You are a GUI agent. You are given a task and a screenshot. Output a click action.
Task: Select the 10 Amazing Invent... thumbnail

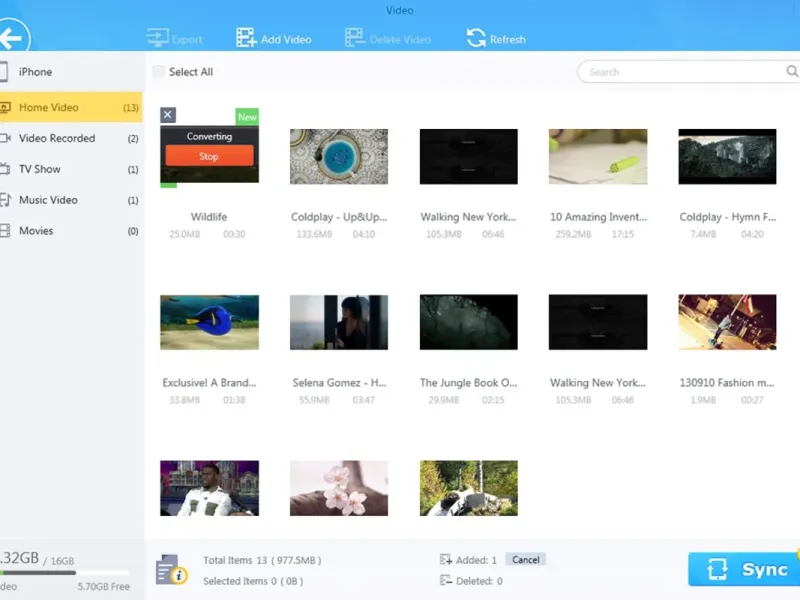598,156
